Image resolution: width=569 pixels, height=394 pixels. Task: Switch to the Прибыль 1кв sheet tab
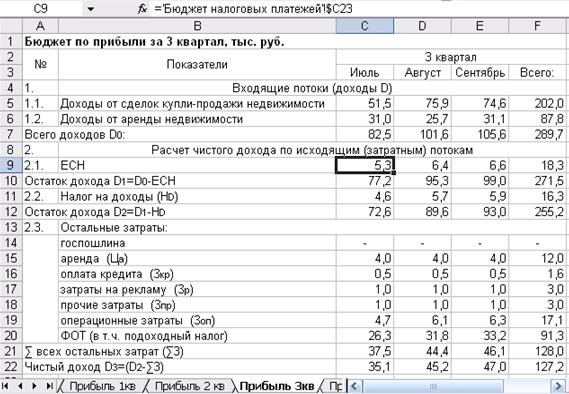(x=102, y=386)
